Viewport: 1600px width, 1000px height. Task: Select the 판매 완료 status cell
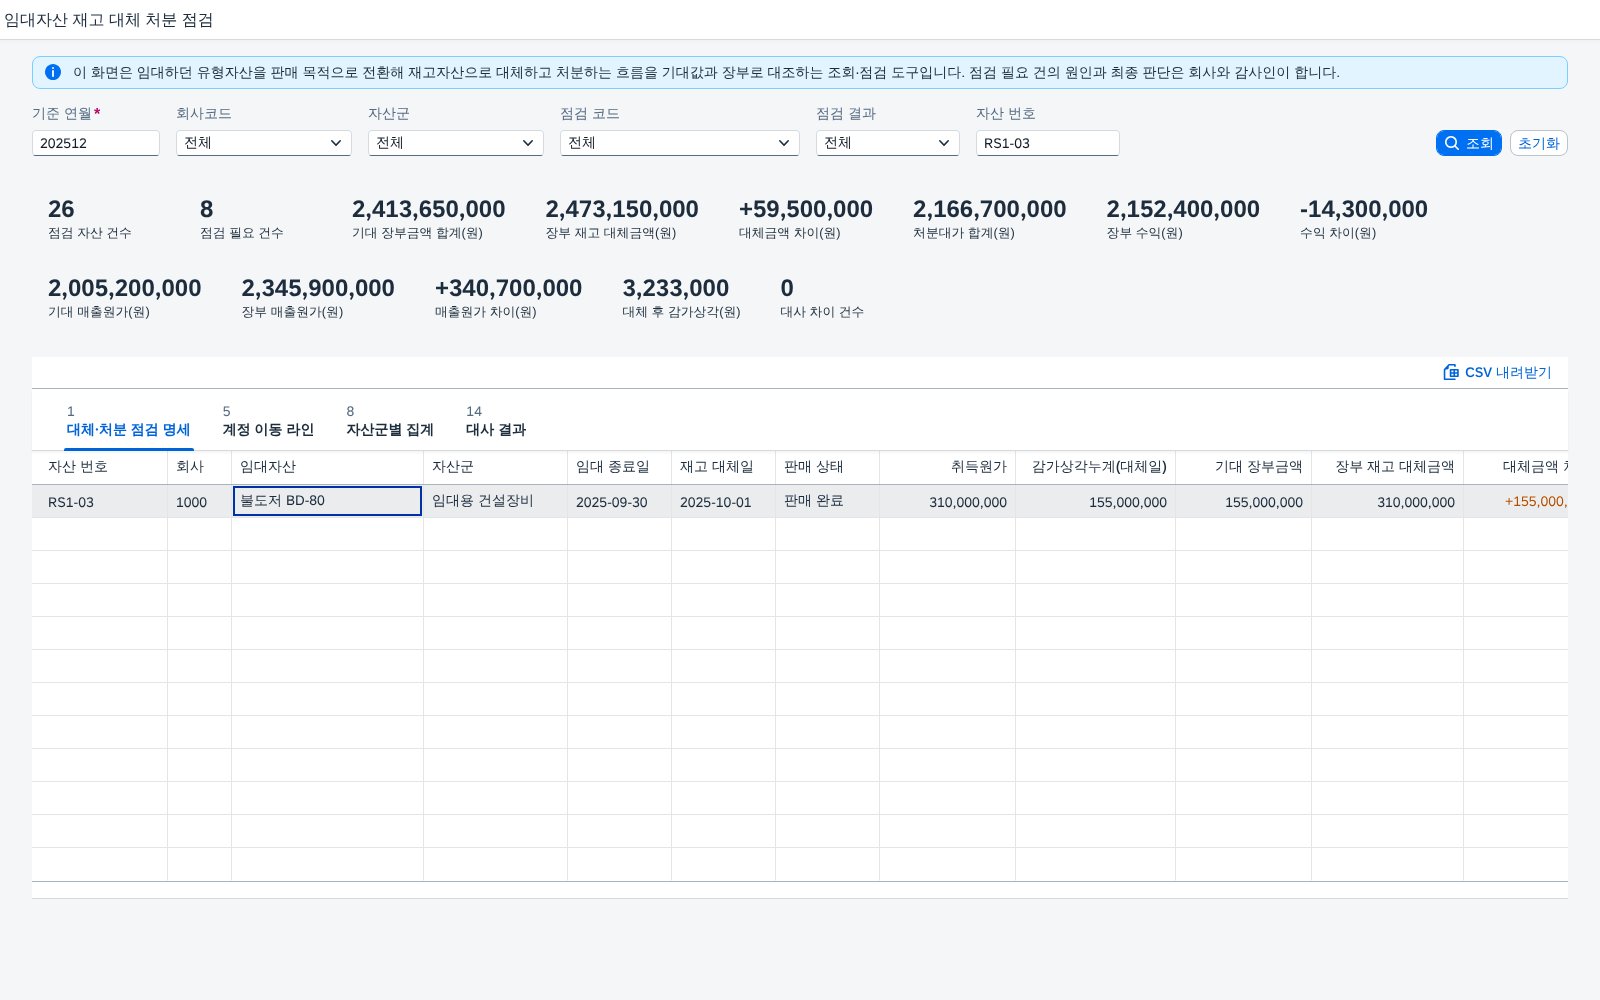click(828, 502)
